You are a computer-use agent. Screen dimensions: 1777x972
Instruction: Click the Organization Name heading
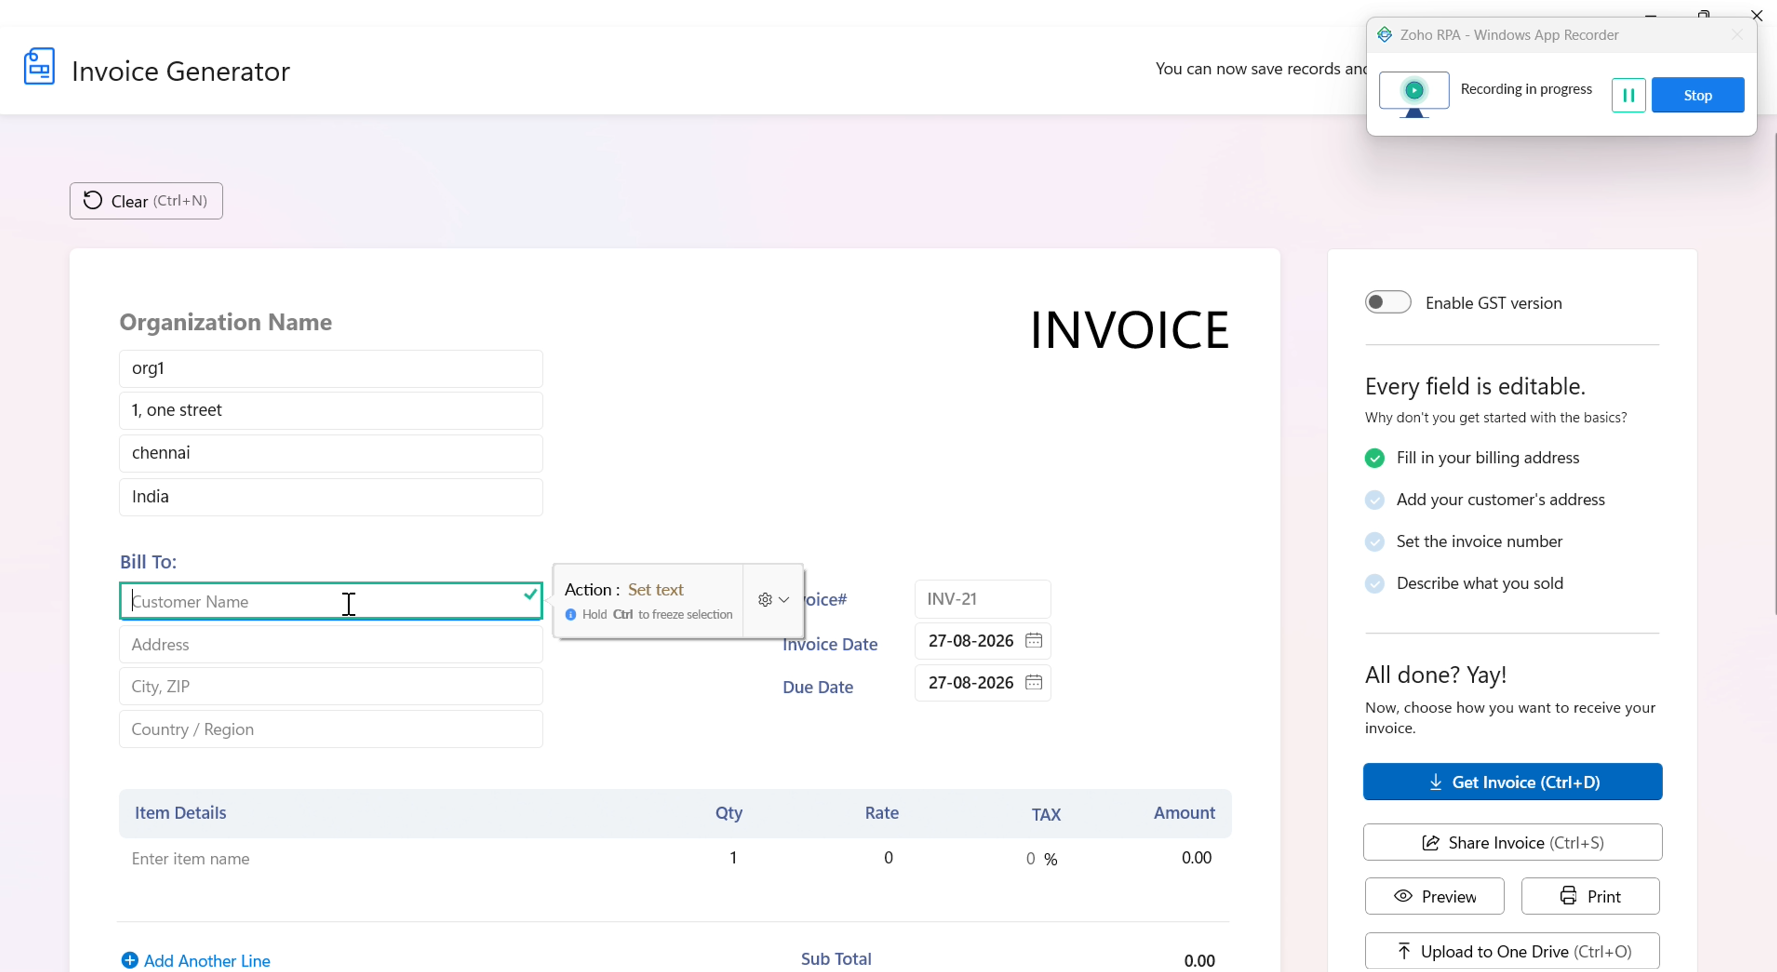[226, 322]
